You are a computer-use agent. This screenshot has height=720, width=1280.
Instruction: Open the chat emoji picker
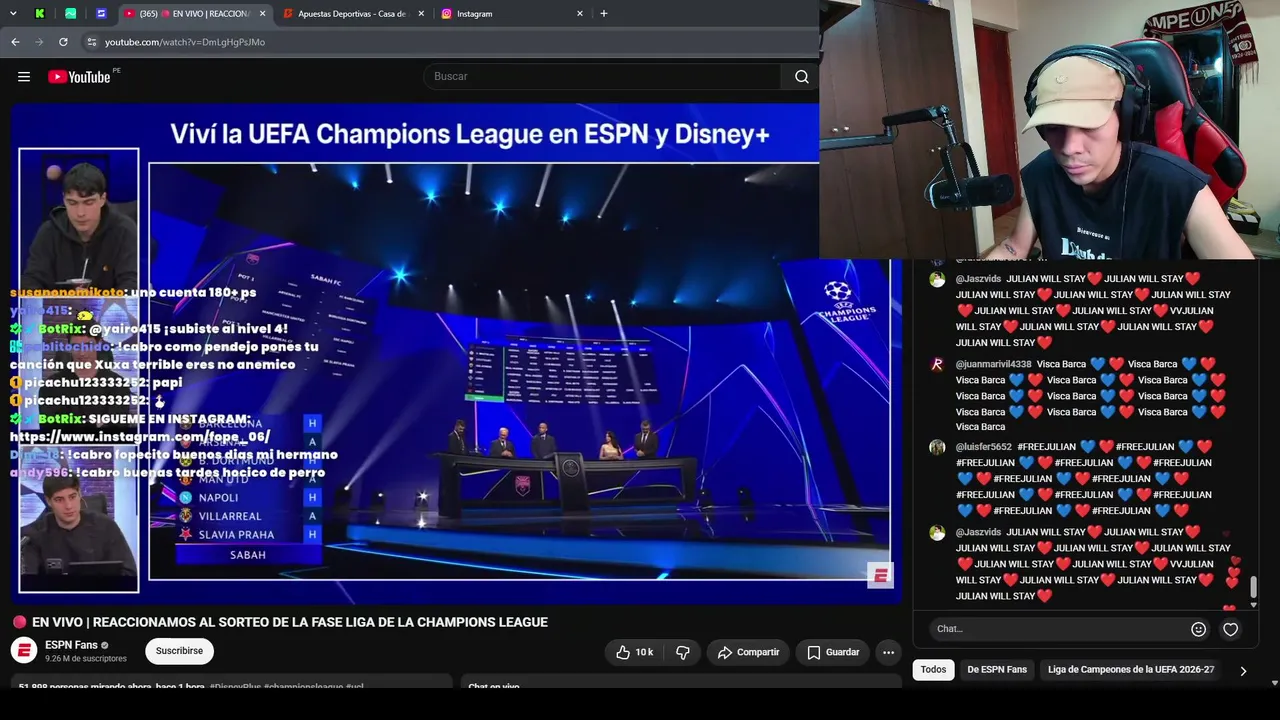pyautogui.click(x=1198, y=629)
